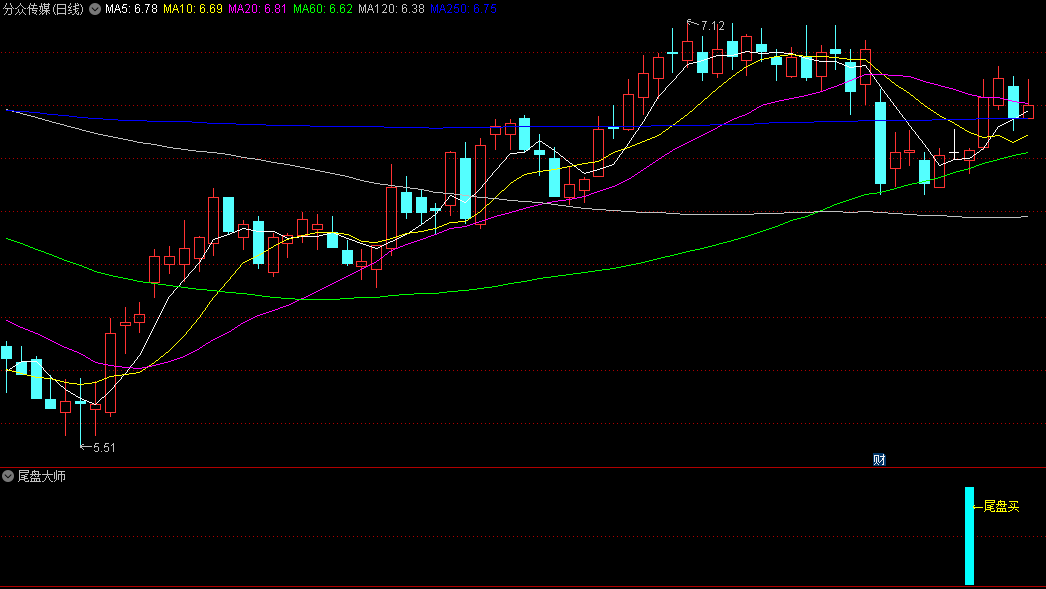Image resolution: width=1046 pixels, height=589 pixels.
Task: Click the MA20: 6.81 indicator label
Action: click(257, 9)
